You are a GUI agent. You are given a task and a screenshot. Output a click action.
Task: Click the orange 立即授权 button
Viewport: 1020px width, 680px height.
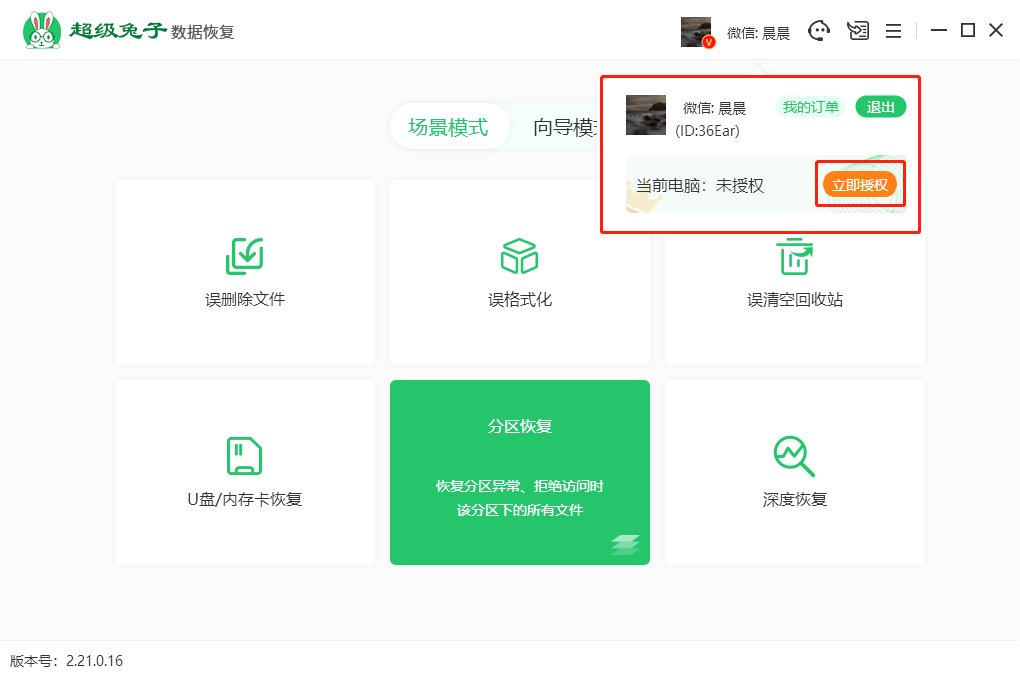point(860,185)
